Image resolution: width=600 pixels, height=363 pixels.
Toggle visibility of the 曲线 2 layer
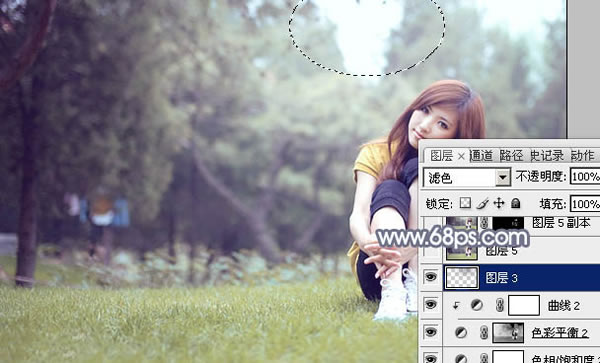[x=430, y=305]
